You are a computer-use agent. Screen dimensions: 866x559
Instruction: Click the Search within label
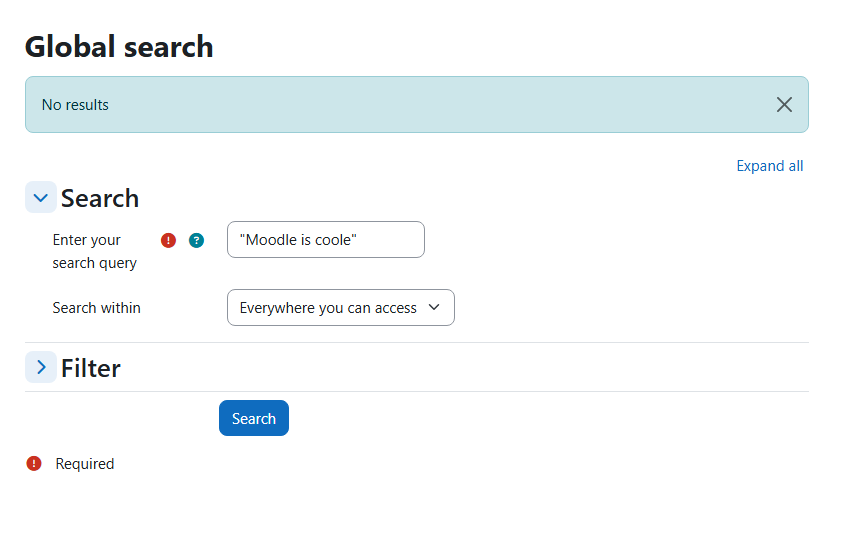coord(97,308)
